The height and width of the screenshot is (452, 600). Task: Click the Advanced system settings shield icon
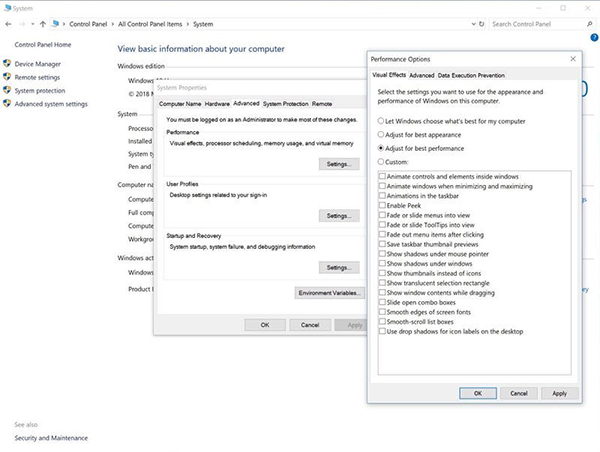pos(7,103)
